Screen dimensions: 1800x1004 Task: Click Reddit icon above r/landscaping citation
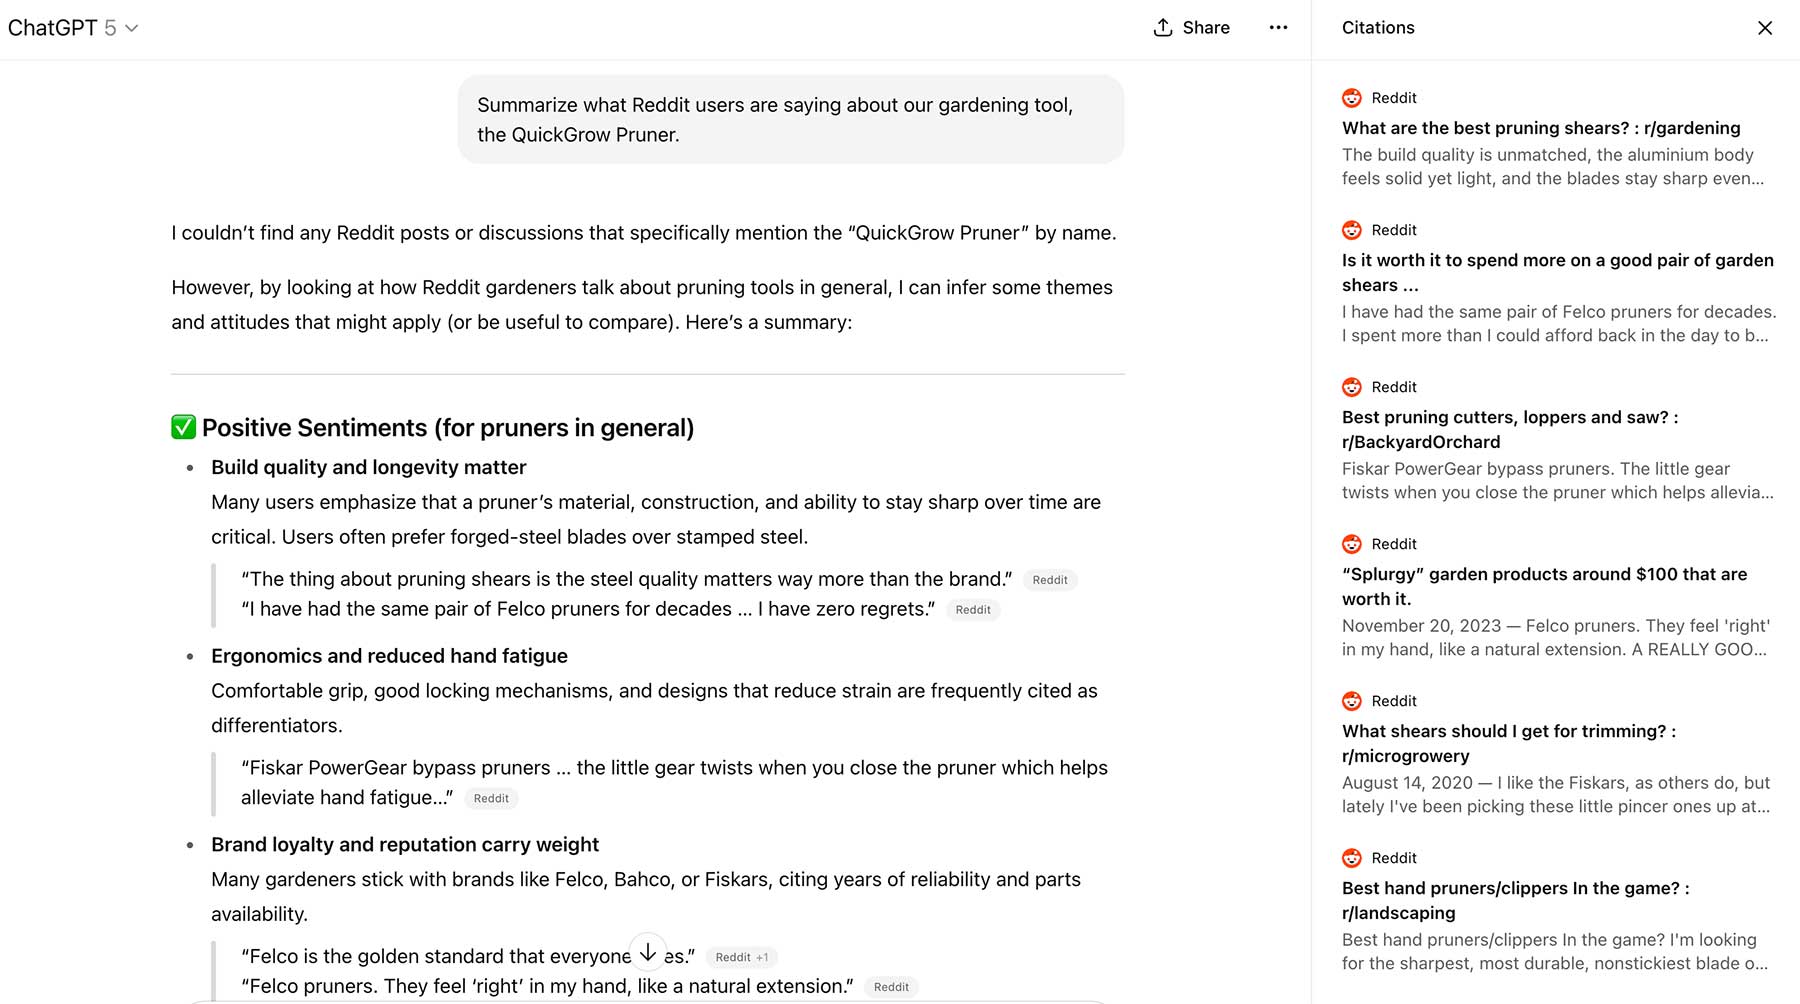click(x=1352, y=858)
